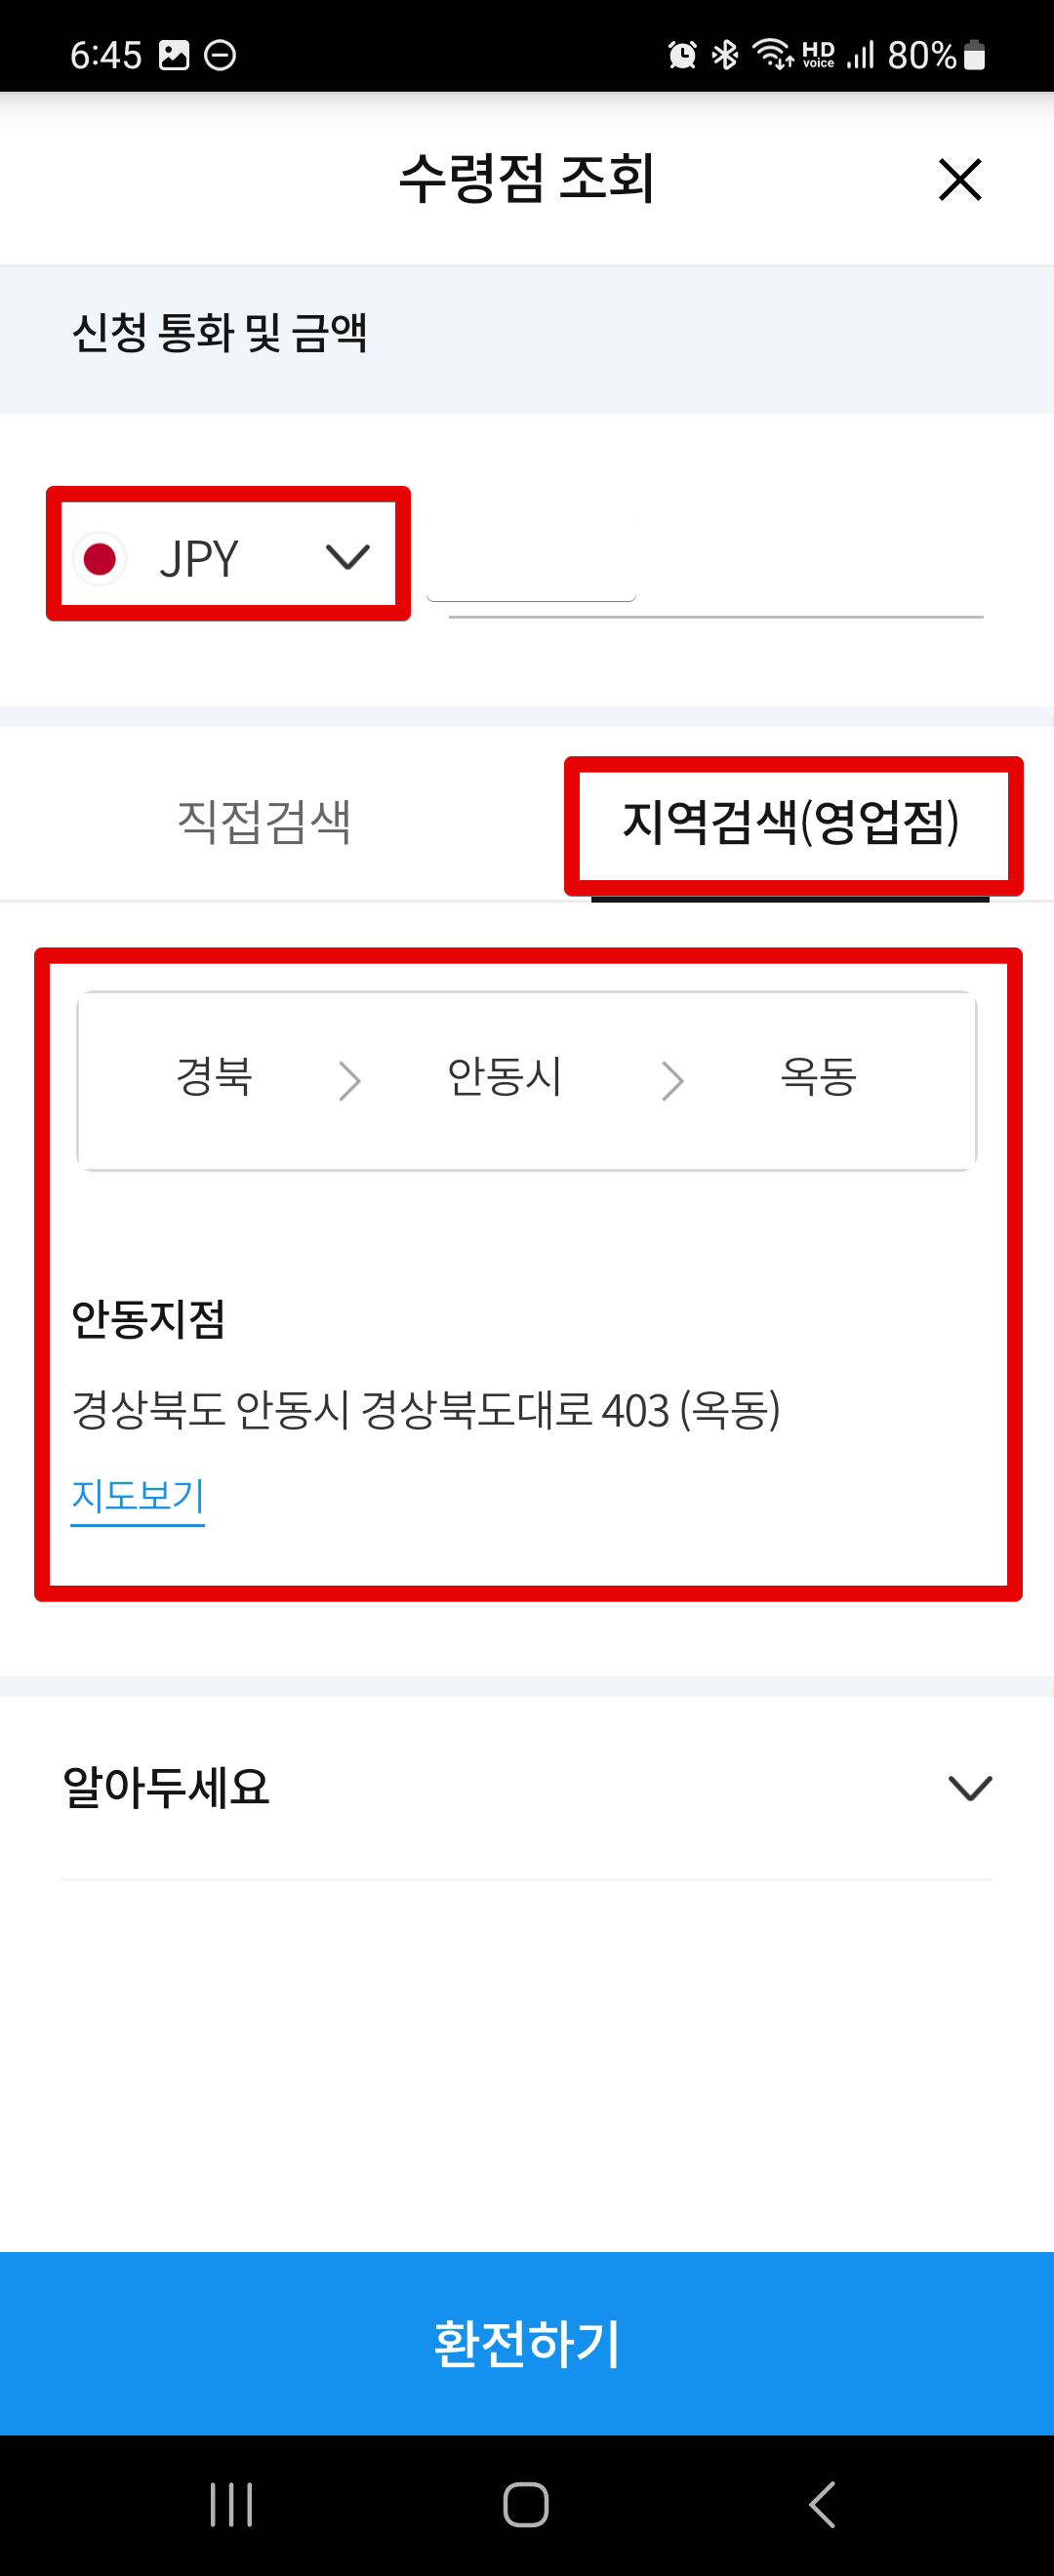1054x2576 pixels.
Task: Tap the Android home button icon
Action: pos(526,2505)
